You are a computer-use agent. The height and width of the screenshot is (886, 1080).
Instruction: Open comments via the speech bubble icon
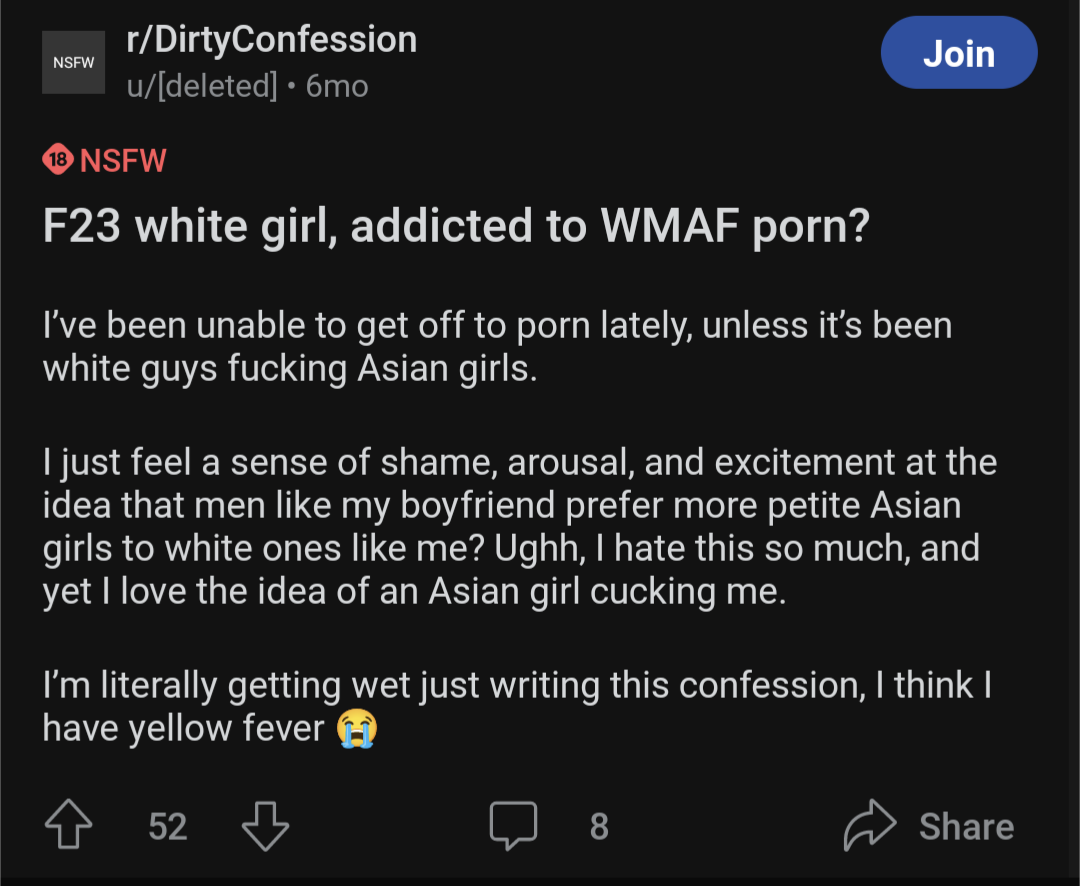tap(513, 826)
